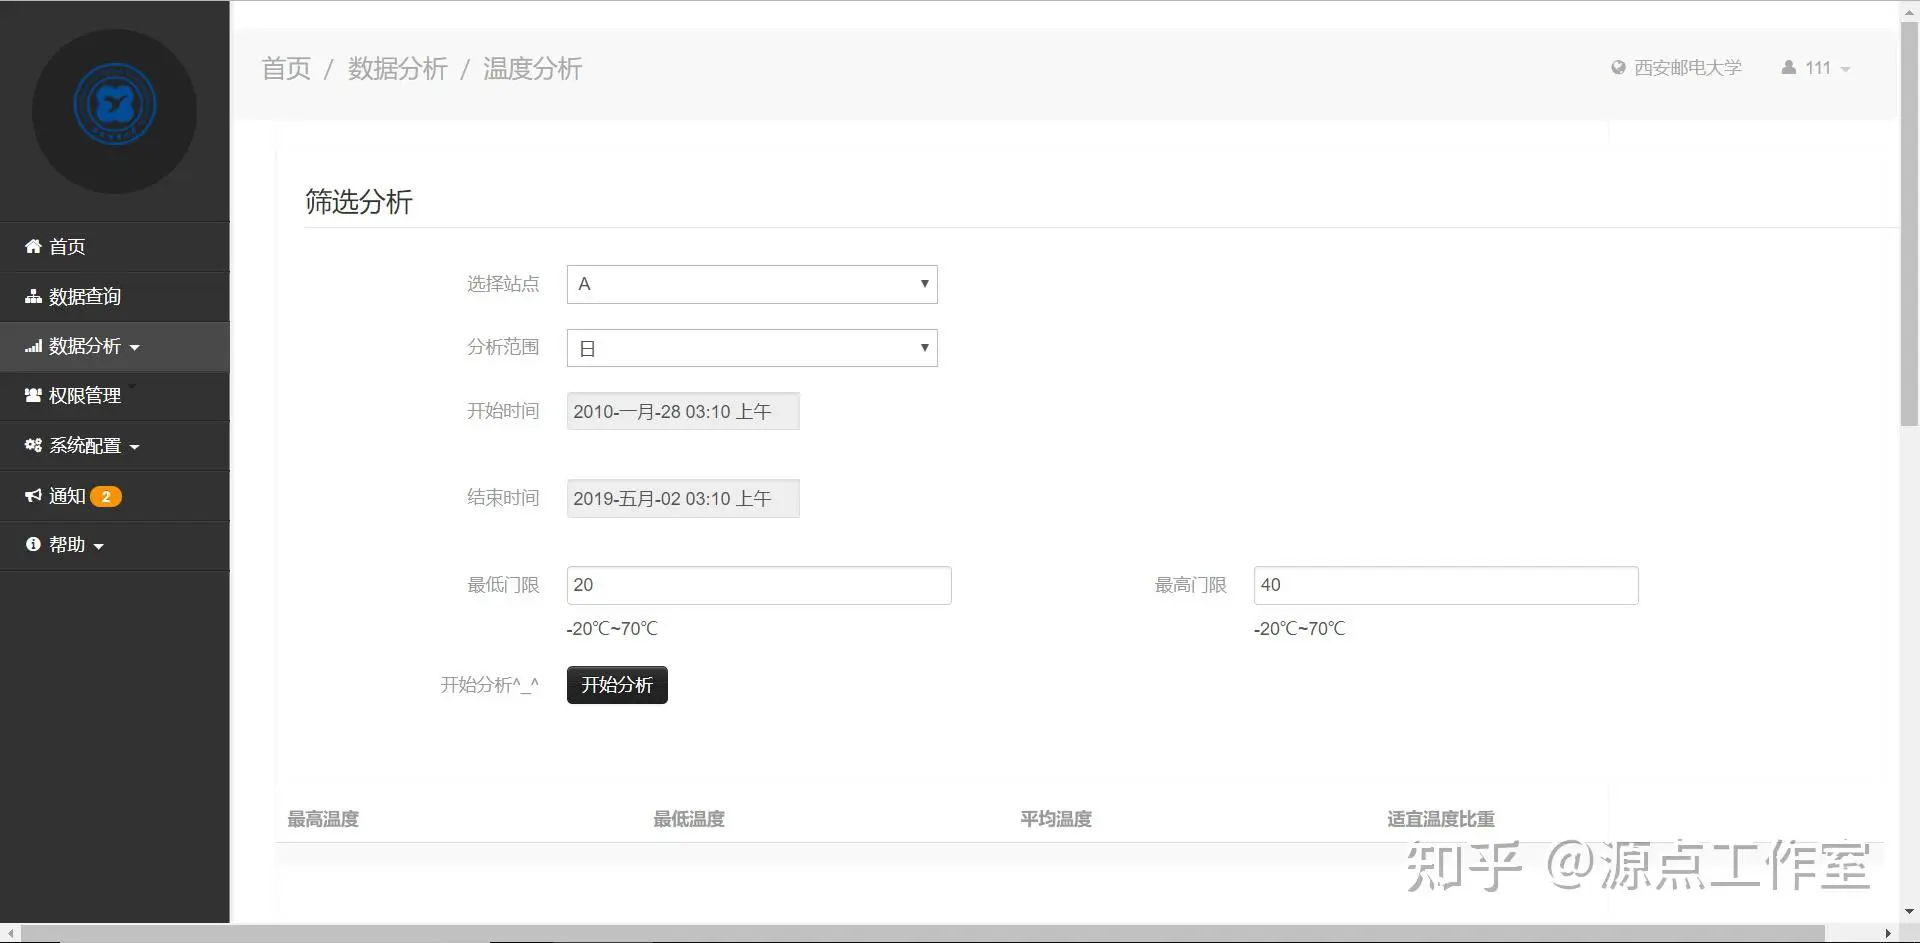Expand the 数据分析 submenu caret
Viewport: 1920px width, 943px height.
(x=134, y=348)
